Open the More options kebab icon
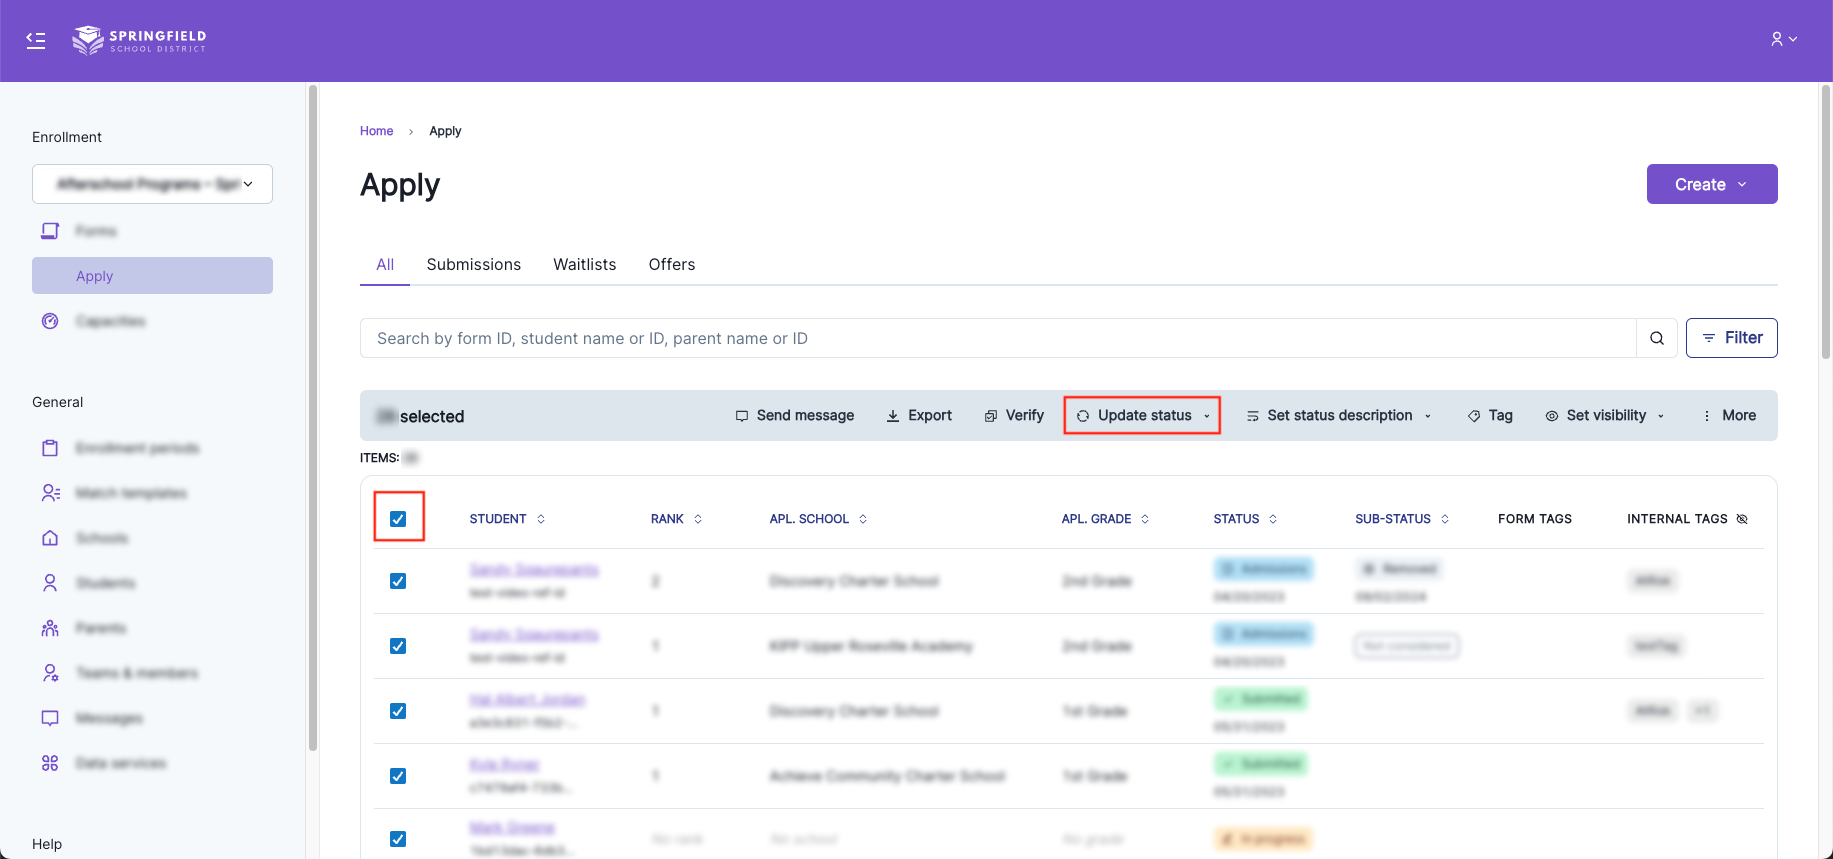 click(x=1706, y=416)
